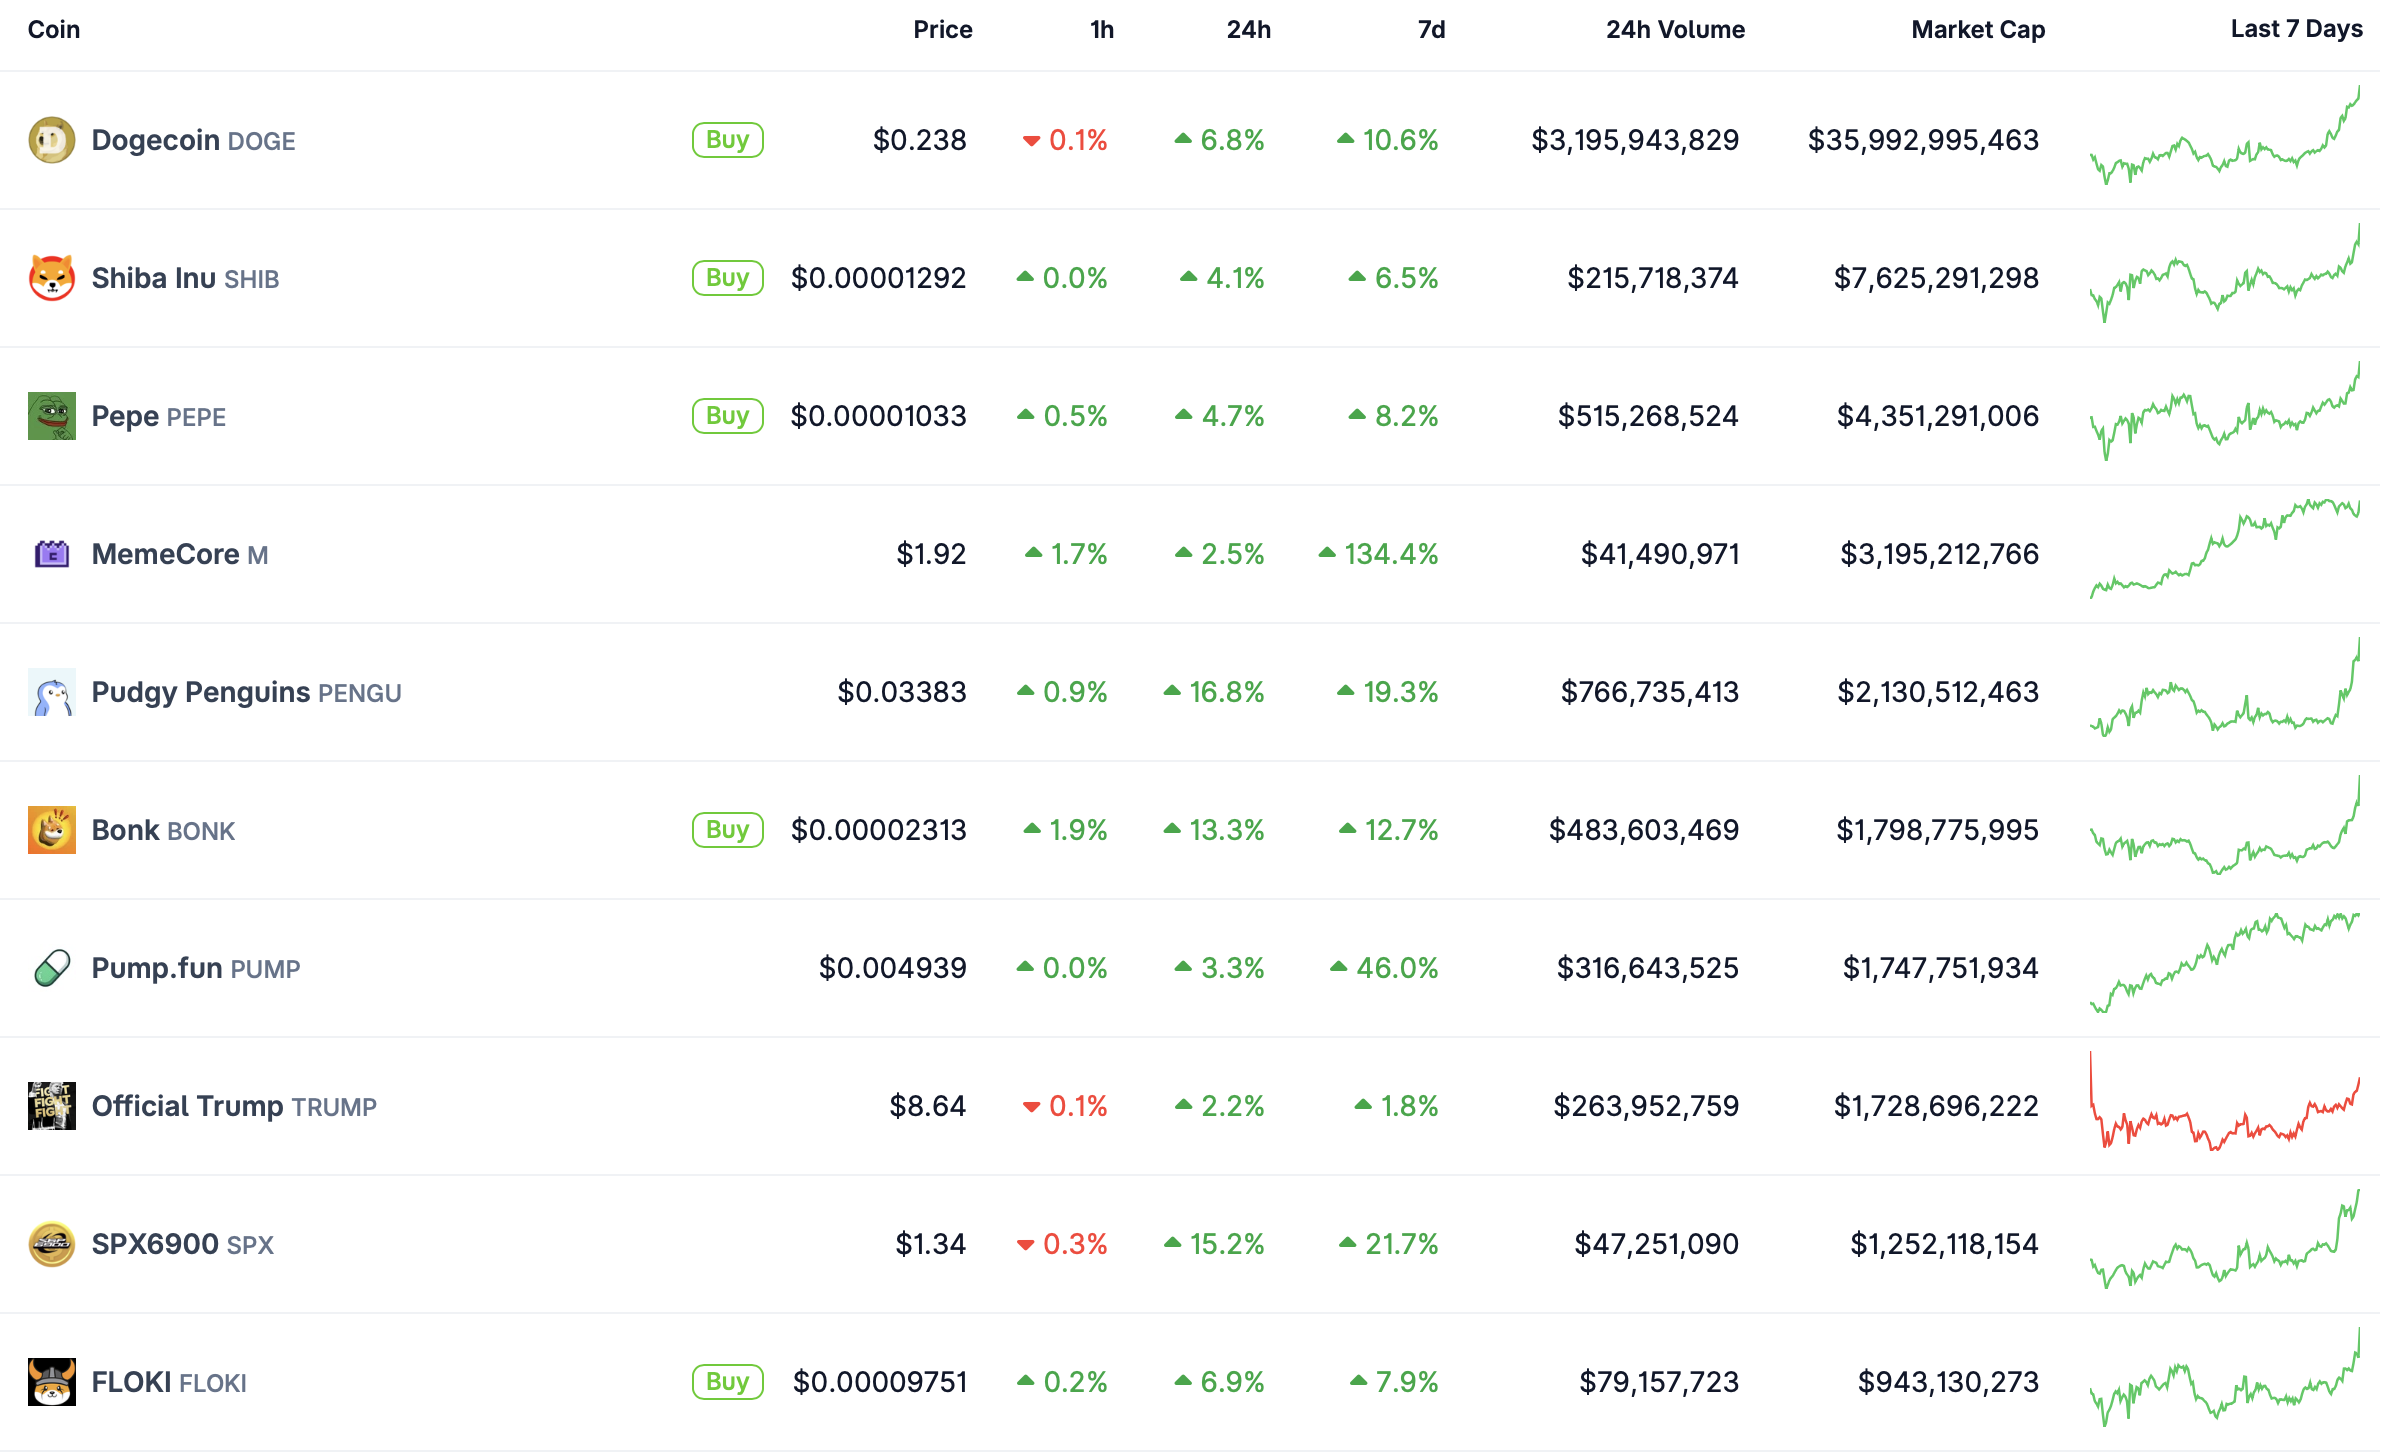Click the Shiba Inu coin logo
The image size is (2384, 1456).
pos(52,278)
